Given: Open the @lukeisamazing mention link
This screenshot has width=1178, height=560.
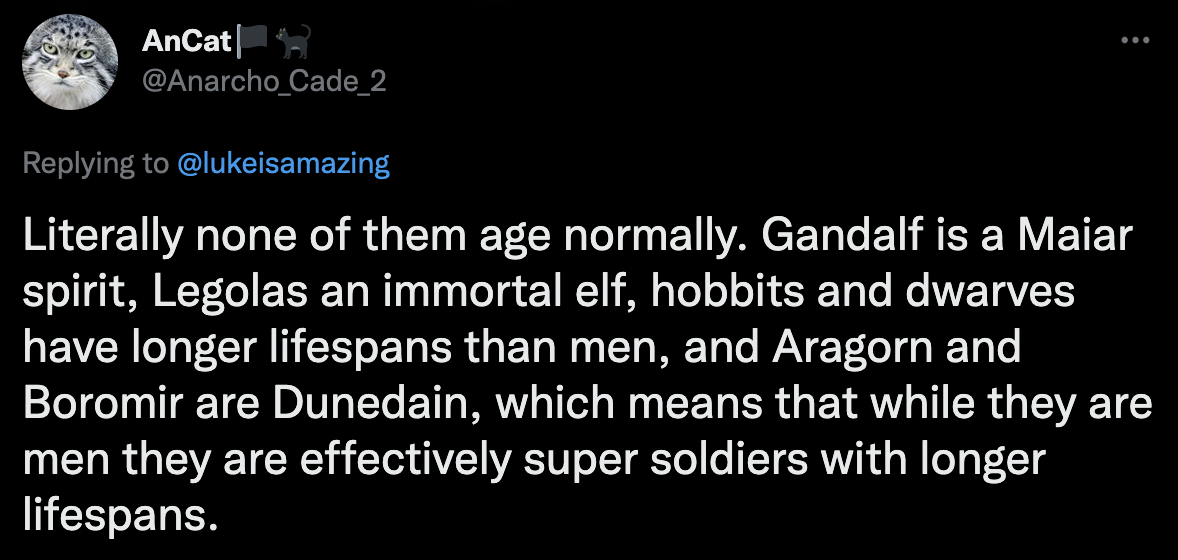Looking at the screenshot, I should [x=283, y=162].
